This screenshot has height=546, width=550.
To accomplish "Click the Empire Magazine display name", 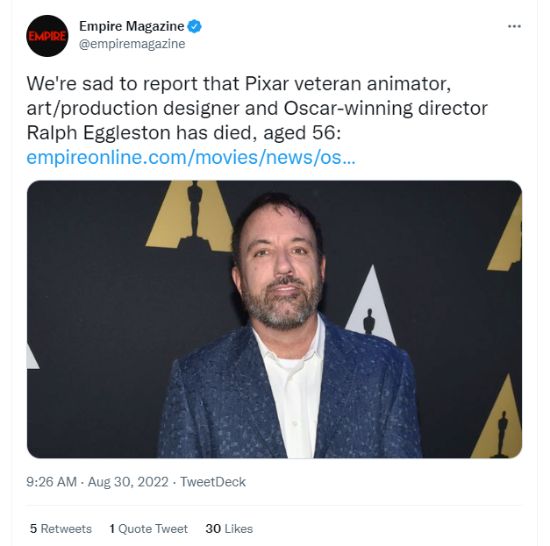I will click(x=132, y=26).
